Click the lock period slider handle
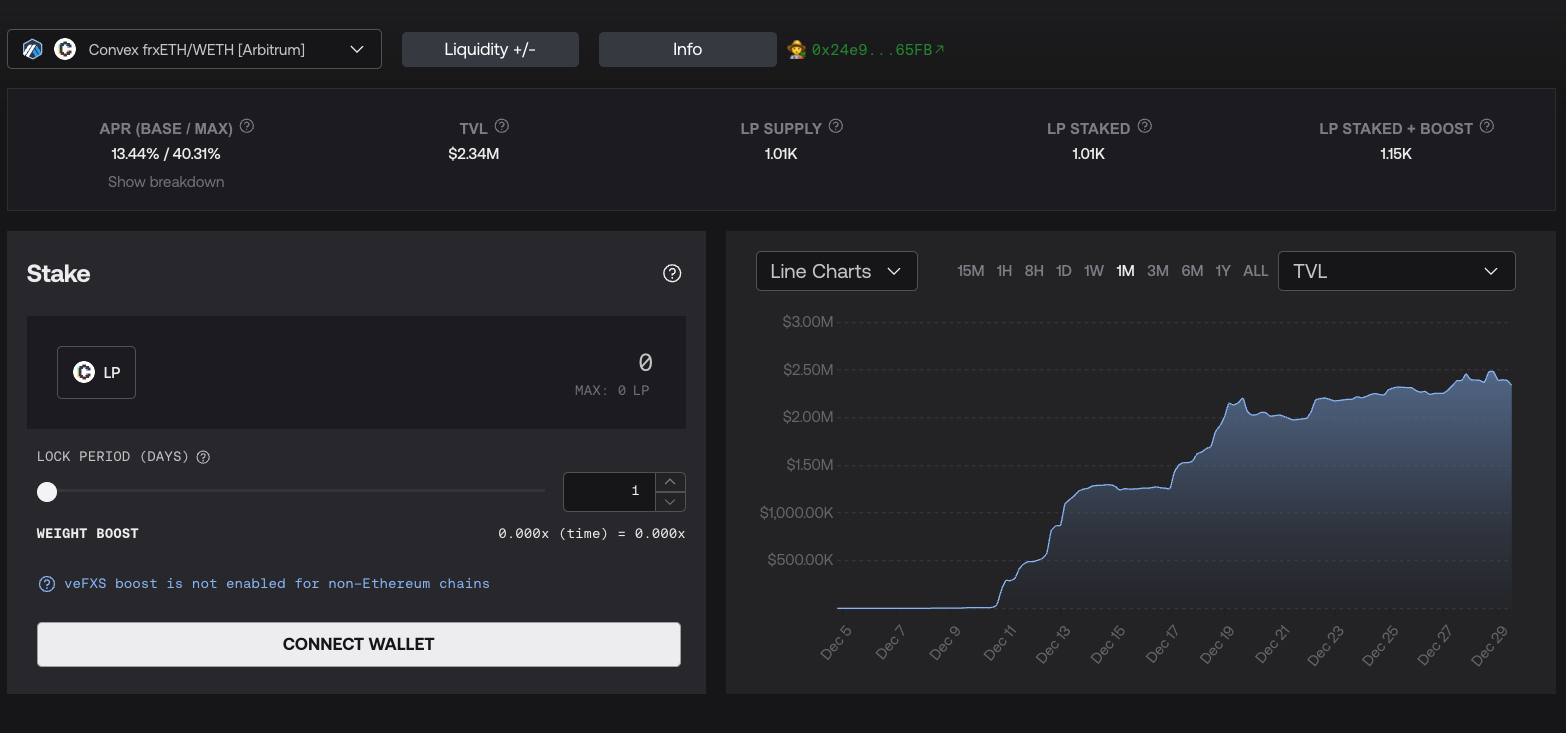 (x=47, y=491)
